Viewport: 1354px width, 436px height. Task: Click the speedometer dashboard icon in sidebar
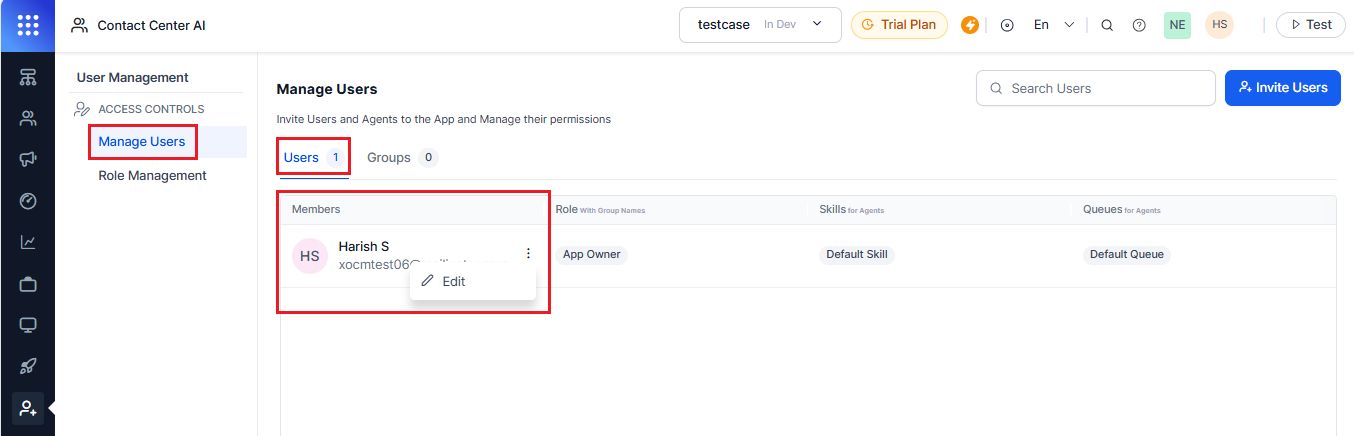pyautogui.click(x=28, y=201)
